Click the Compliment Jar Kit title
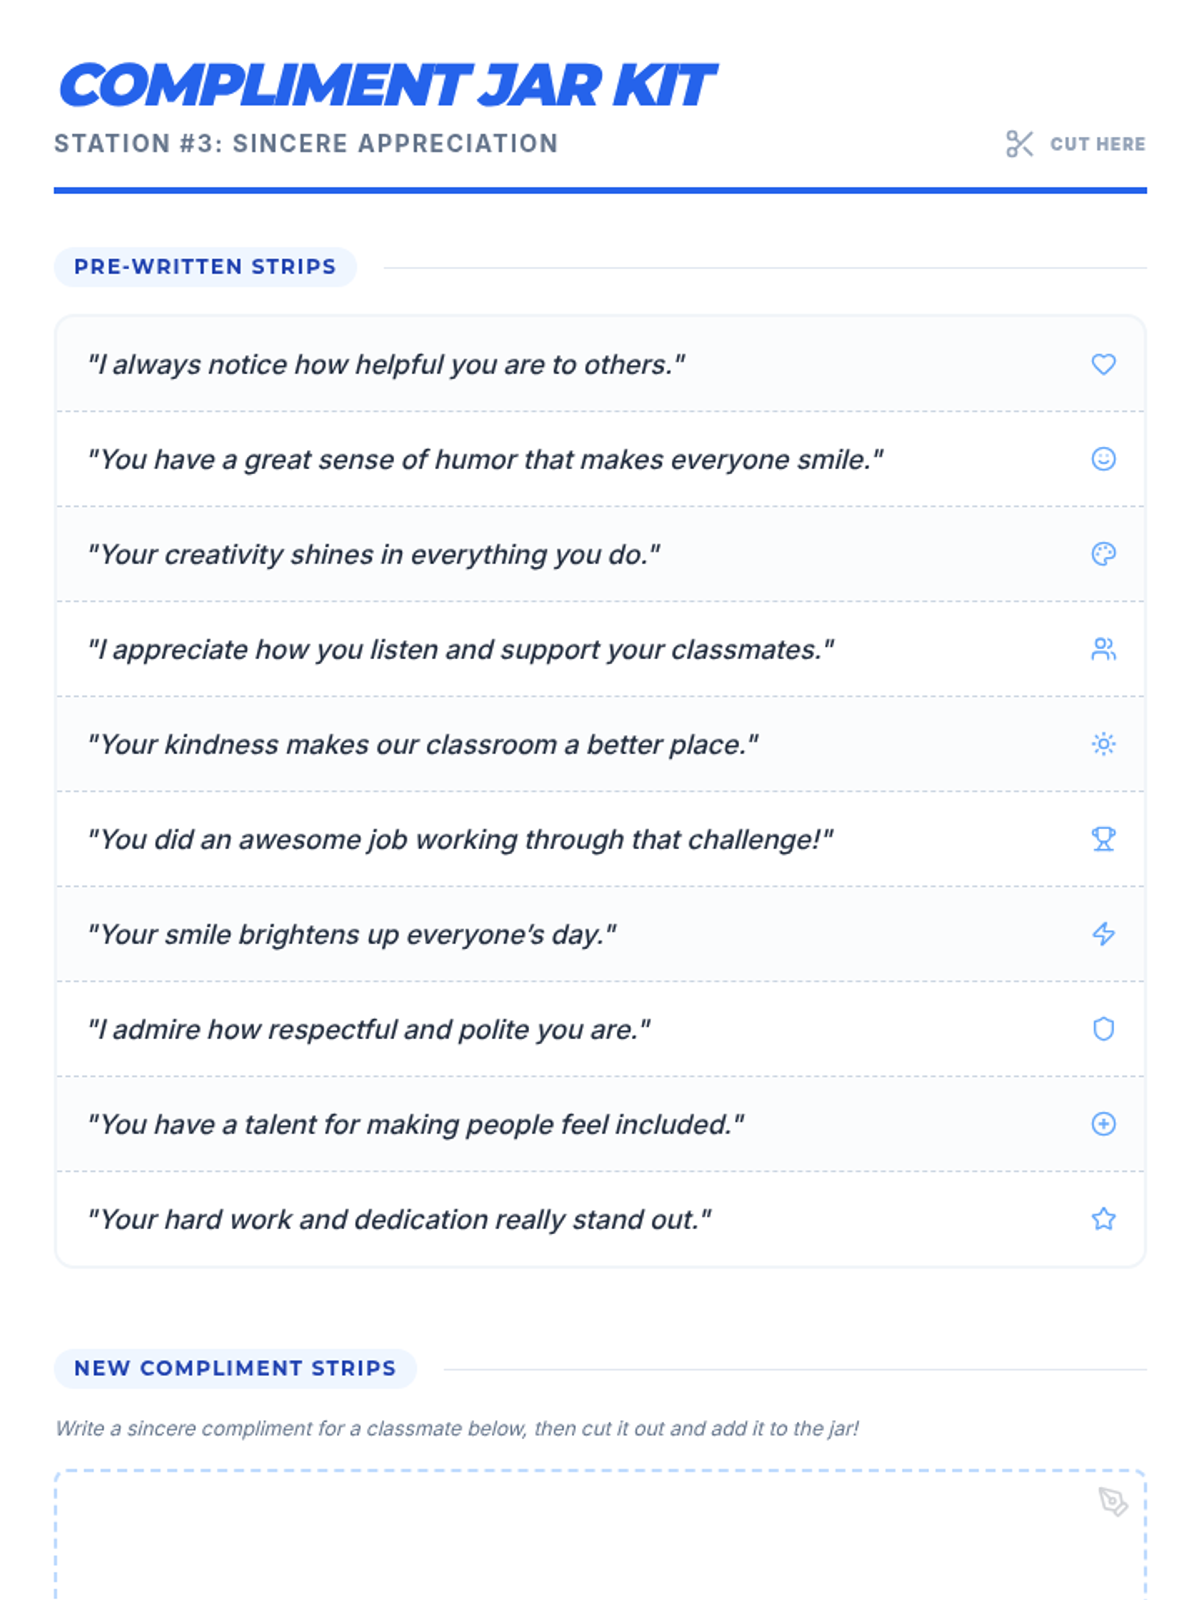 point(386,86)
